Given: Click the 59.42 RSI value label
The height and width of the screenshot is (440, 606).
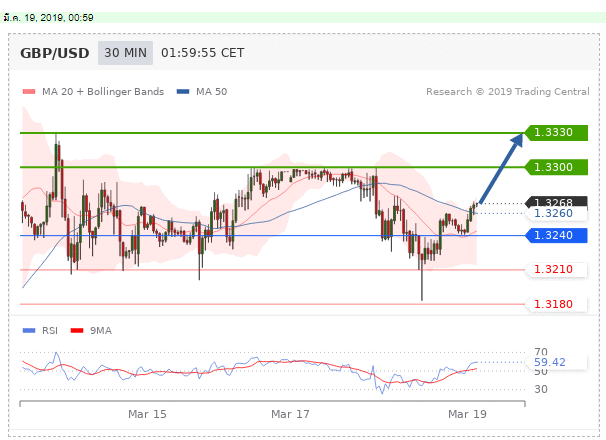Looking at the screenshot, I should [x=556, y=362].
